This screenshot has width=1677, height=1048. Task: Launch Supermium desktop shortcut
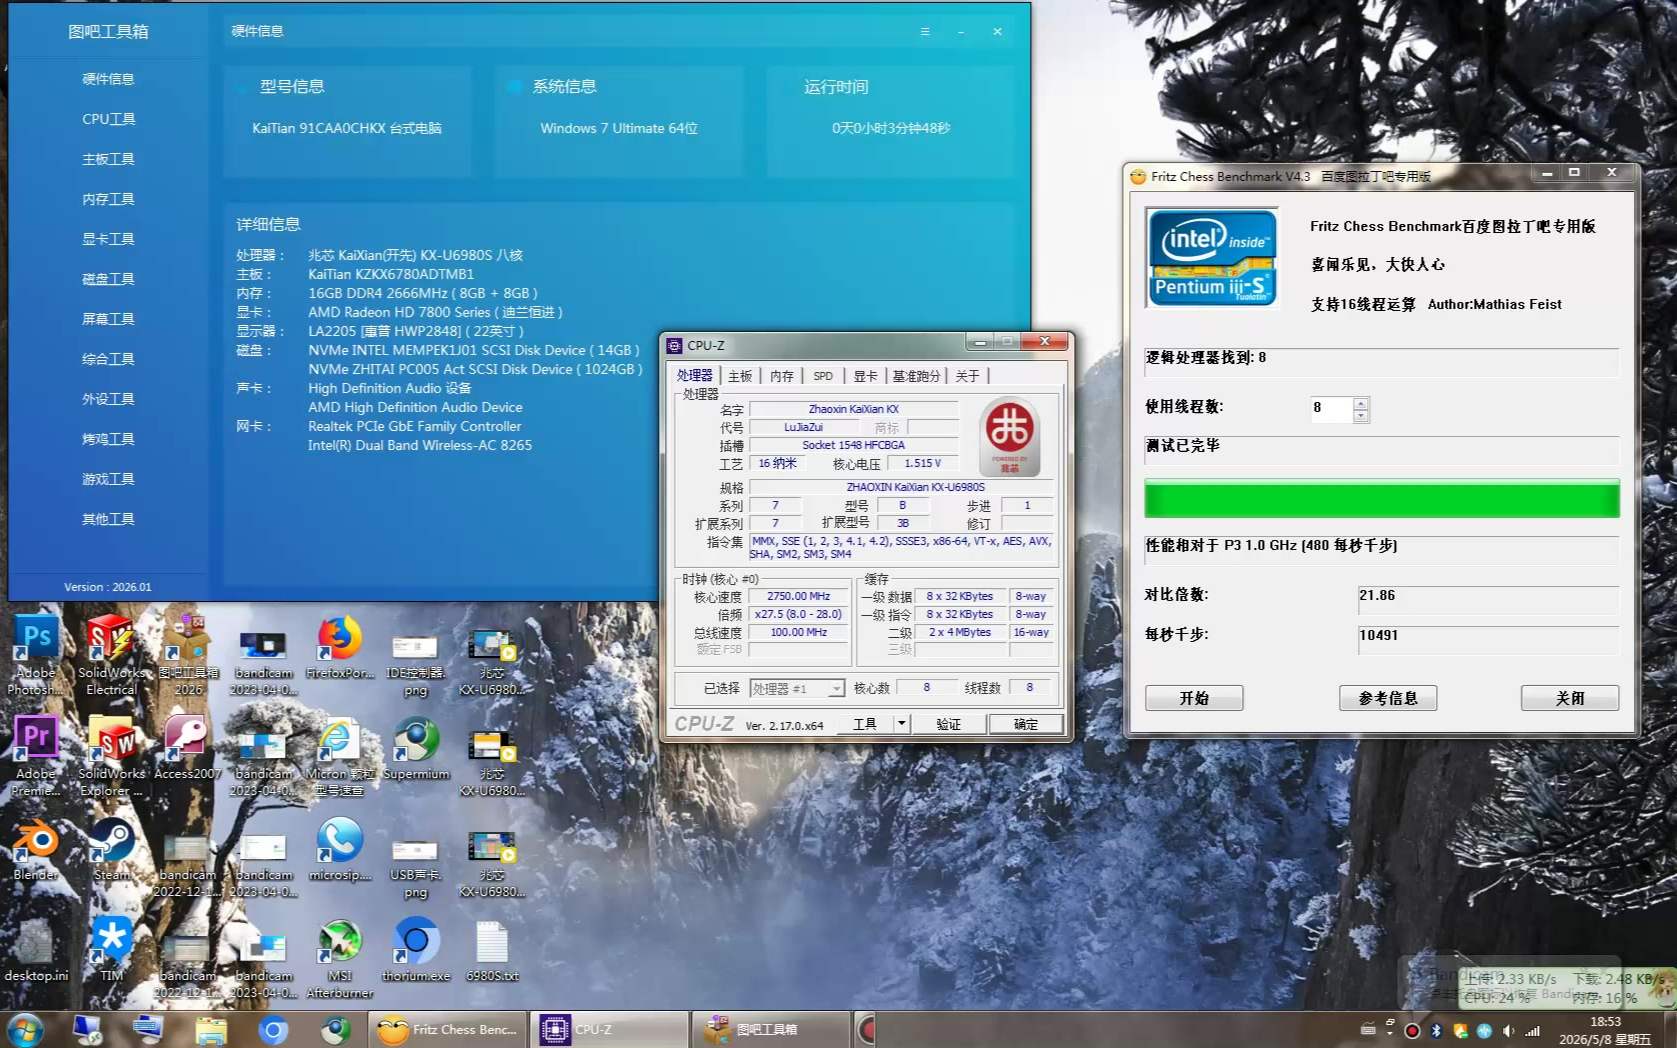coord(416,748)
